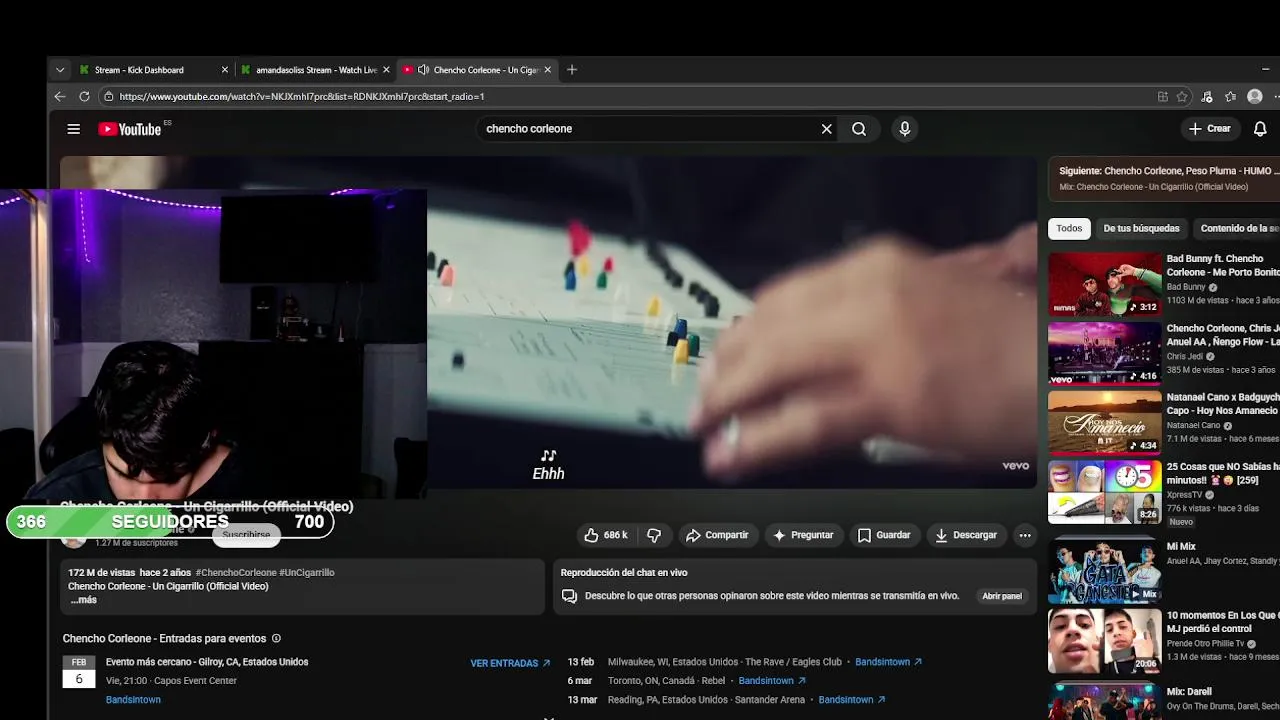
Task: Expand description with ...más
Action: [83, 600]
